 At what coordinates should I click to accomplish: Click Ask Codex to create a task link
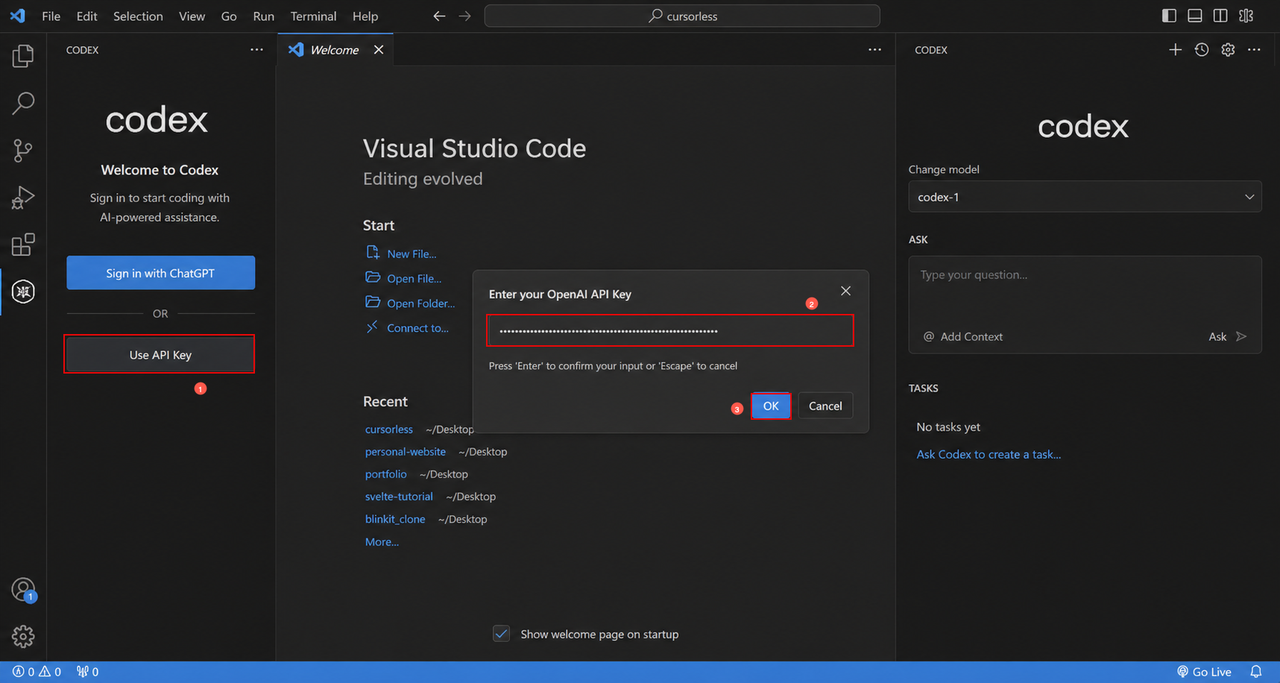(x=989, y=454)
